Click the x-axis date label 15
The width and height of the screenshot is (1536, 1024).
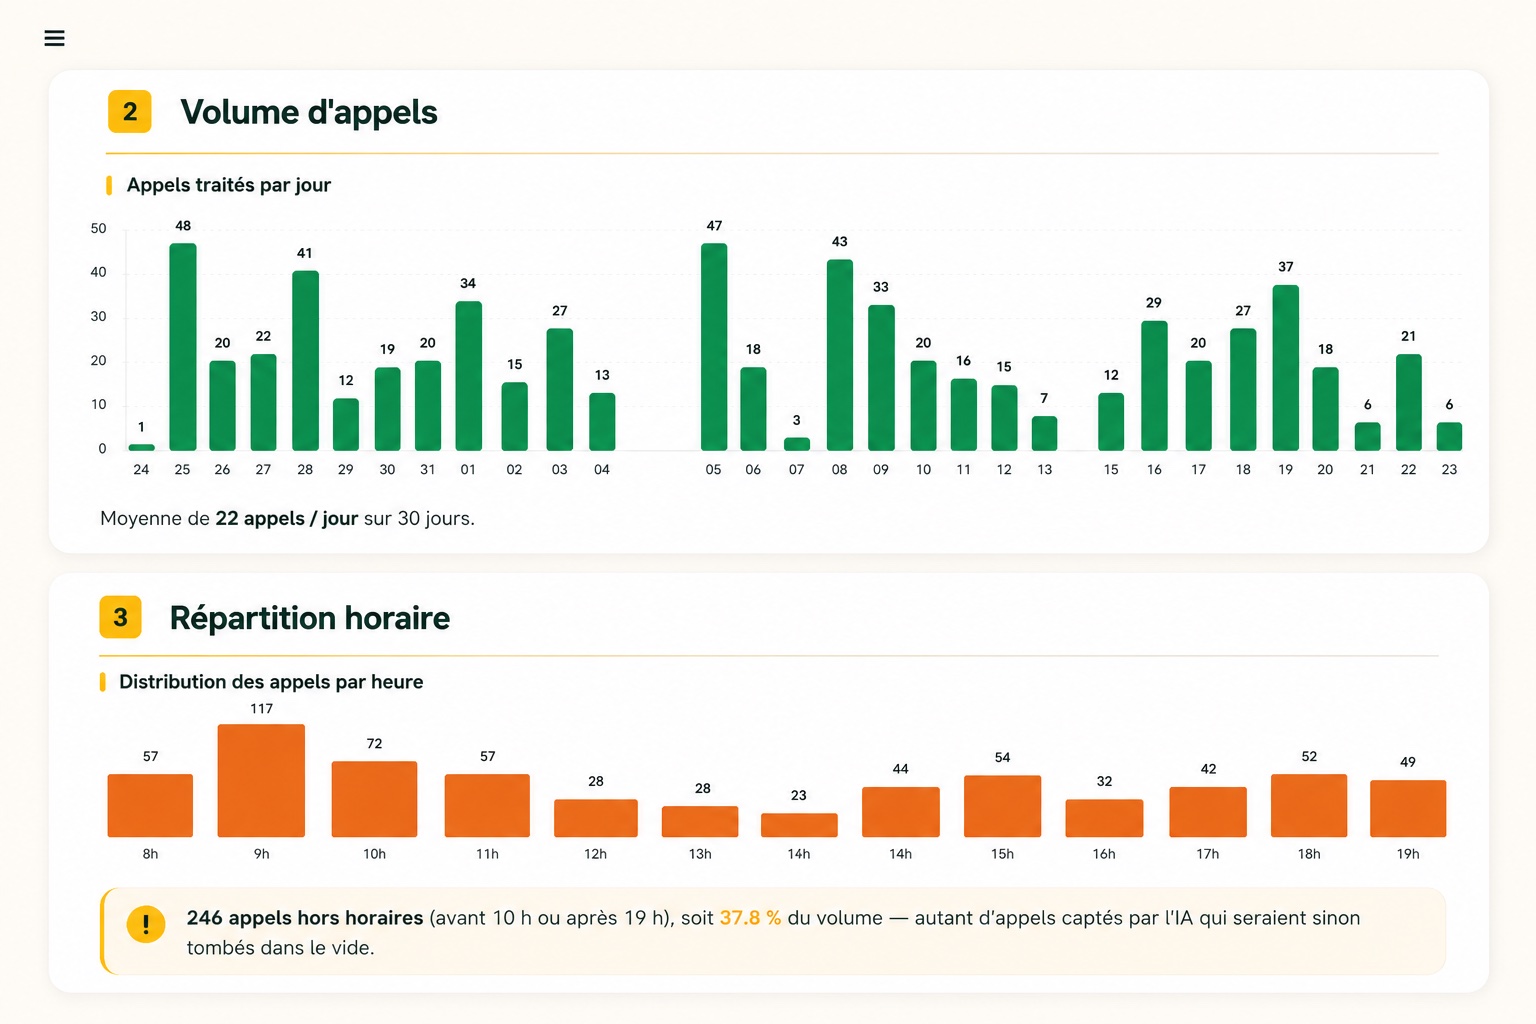coord(1111,470)
